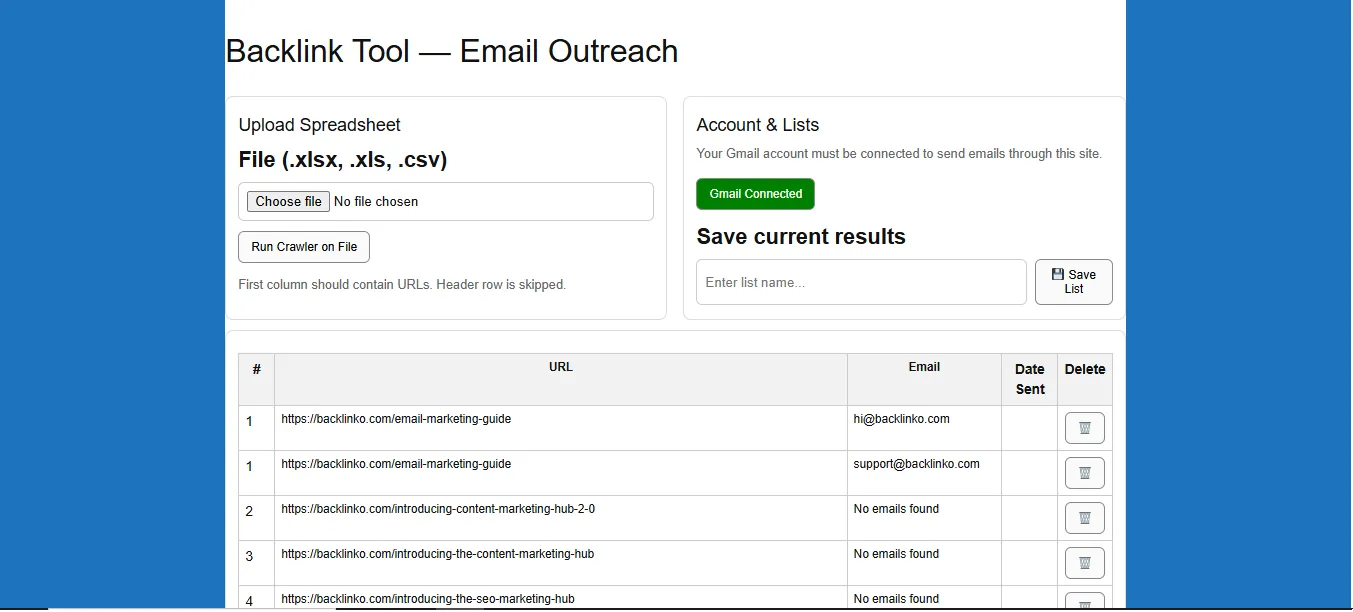The height and width of the screenshot is (612, 1353).
Task: Click the green Gmail Connected button
Action: pyautogui.click(x=755, y=194)
